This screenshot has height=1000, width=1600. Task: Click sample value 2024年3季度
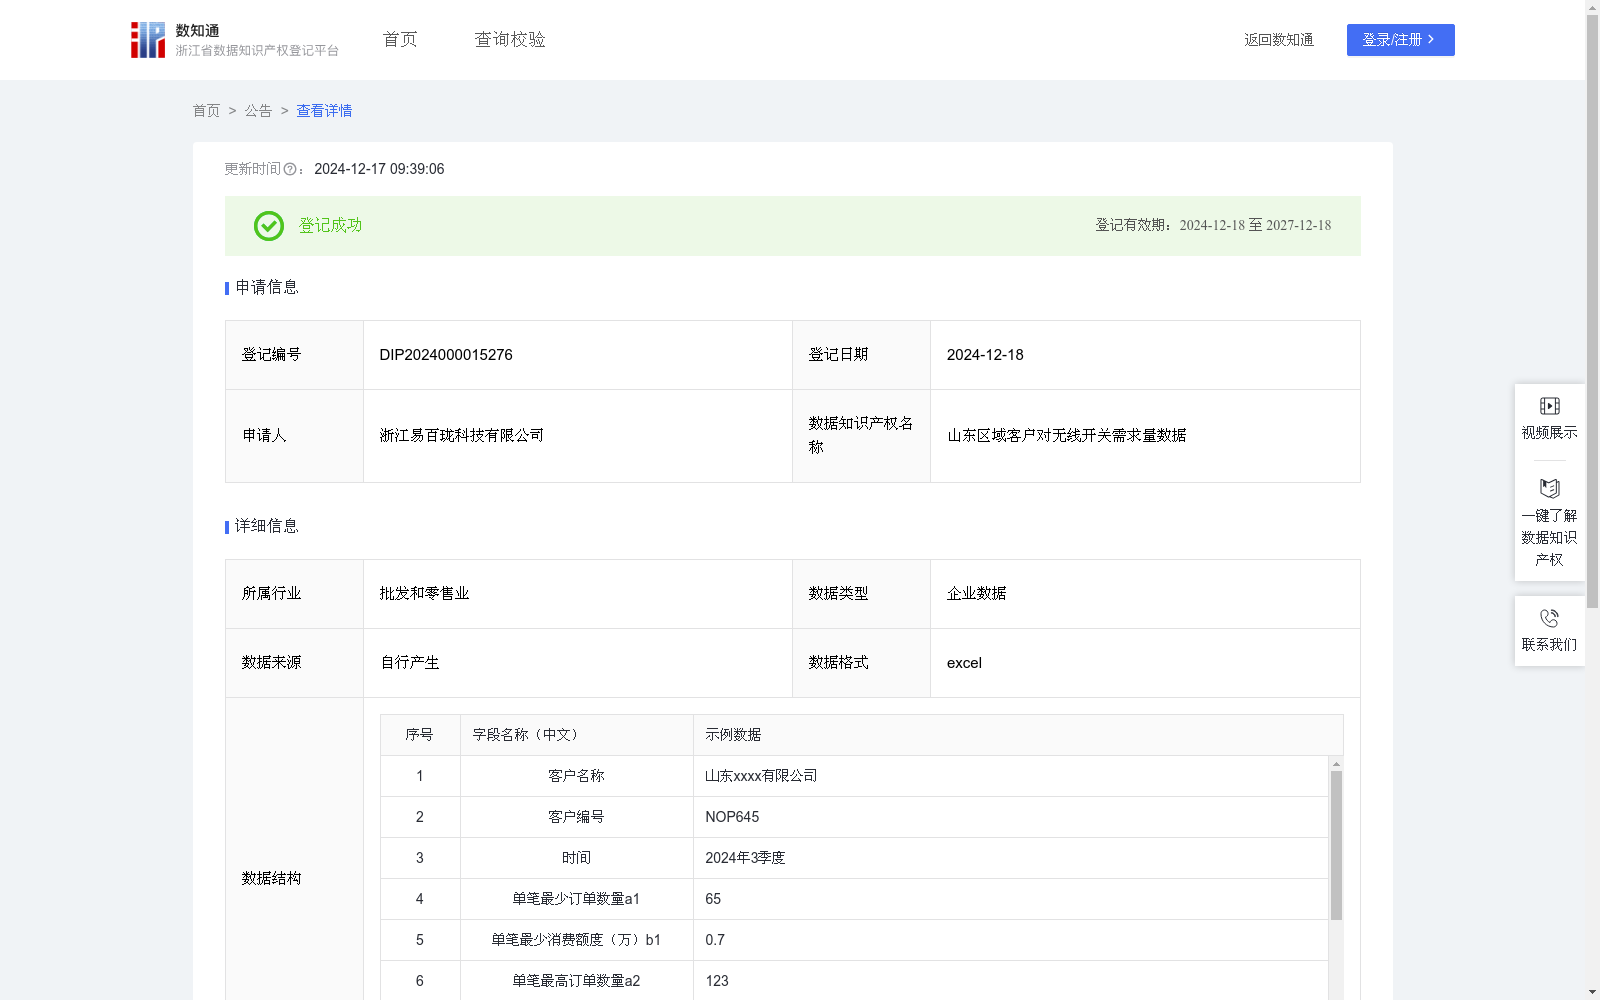(x=745, y=858)
